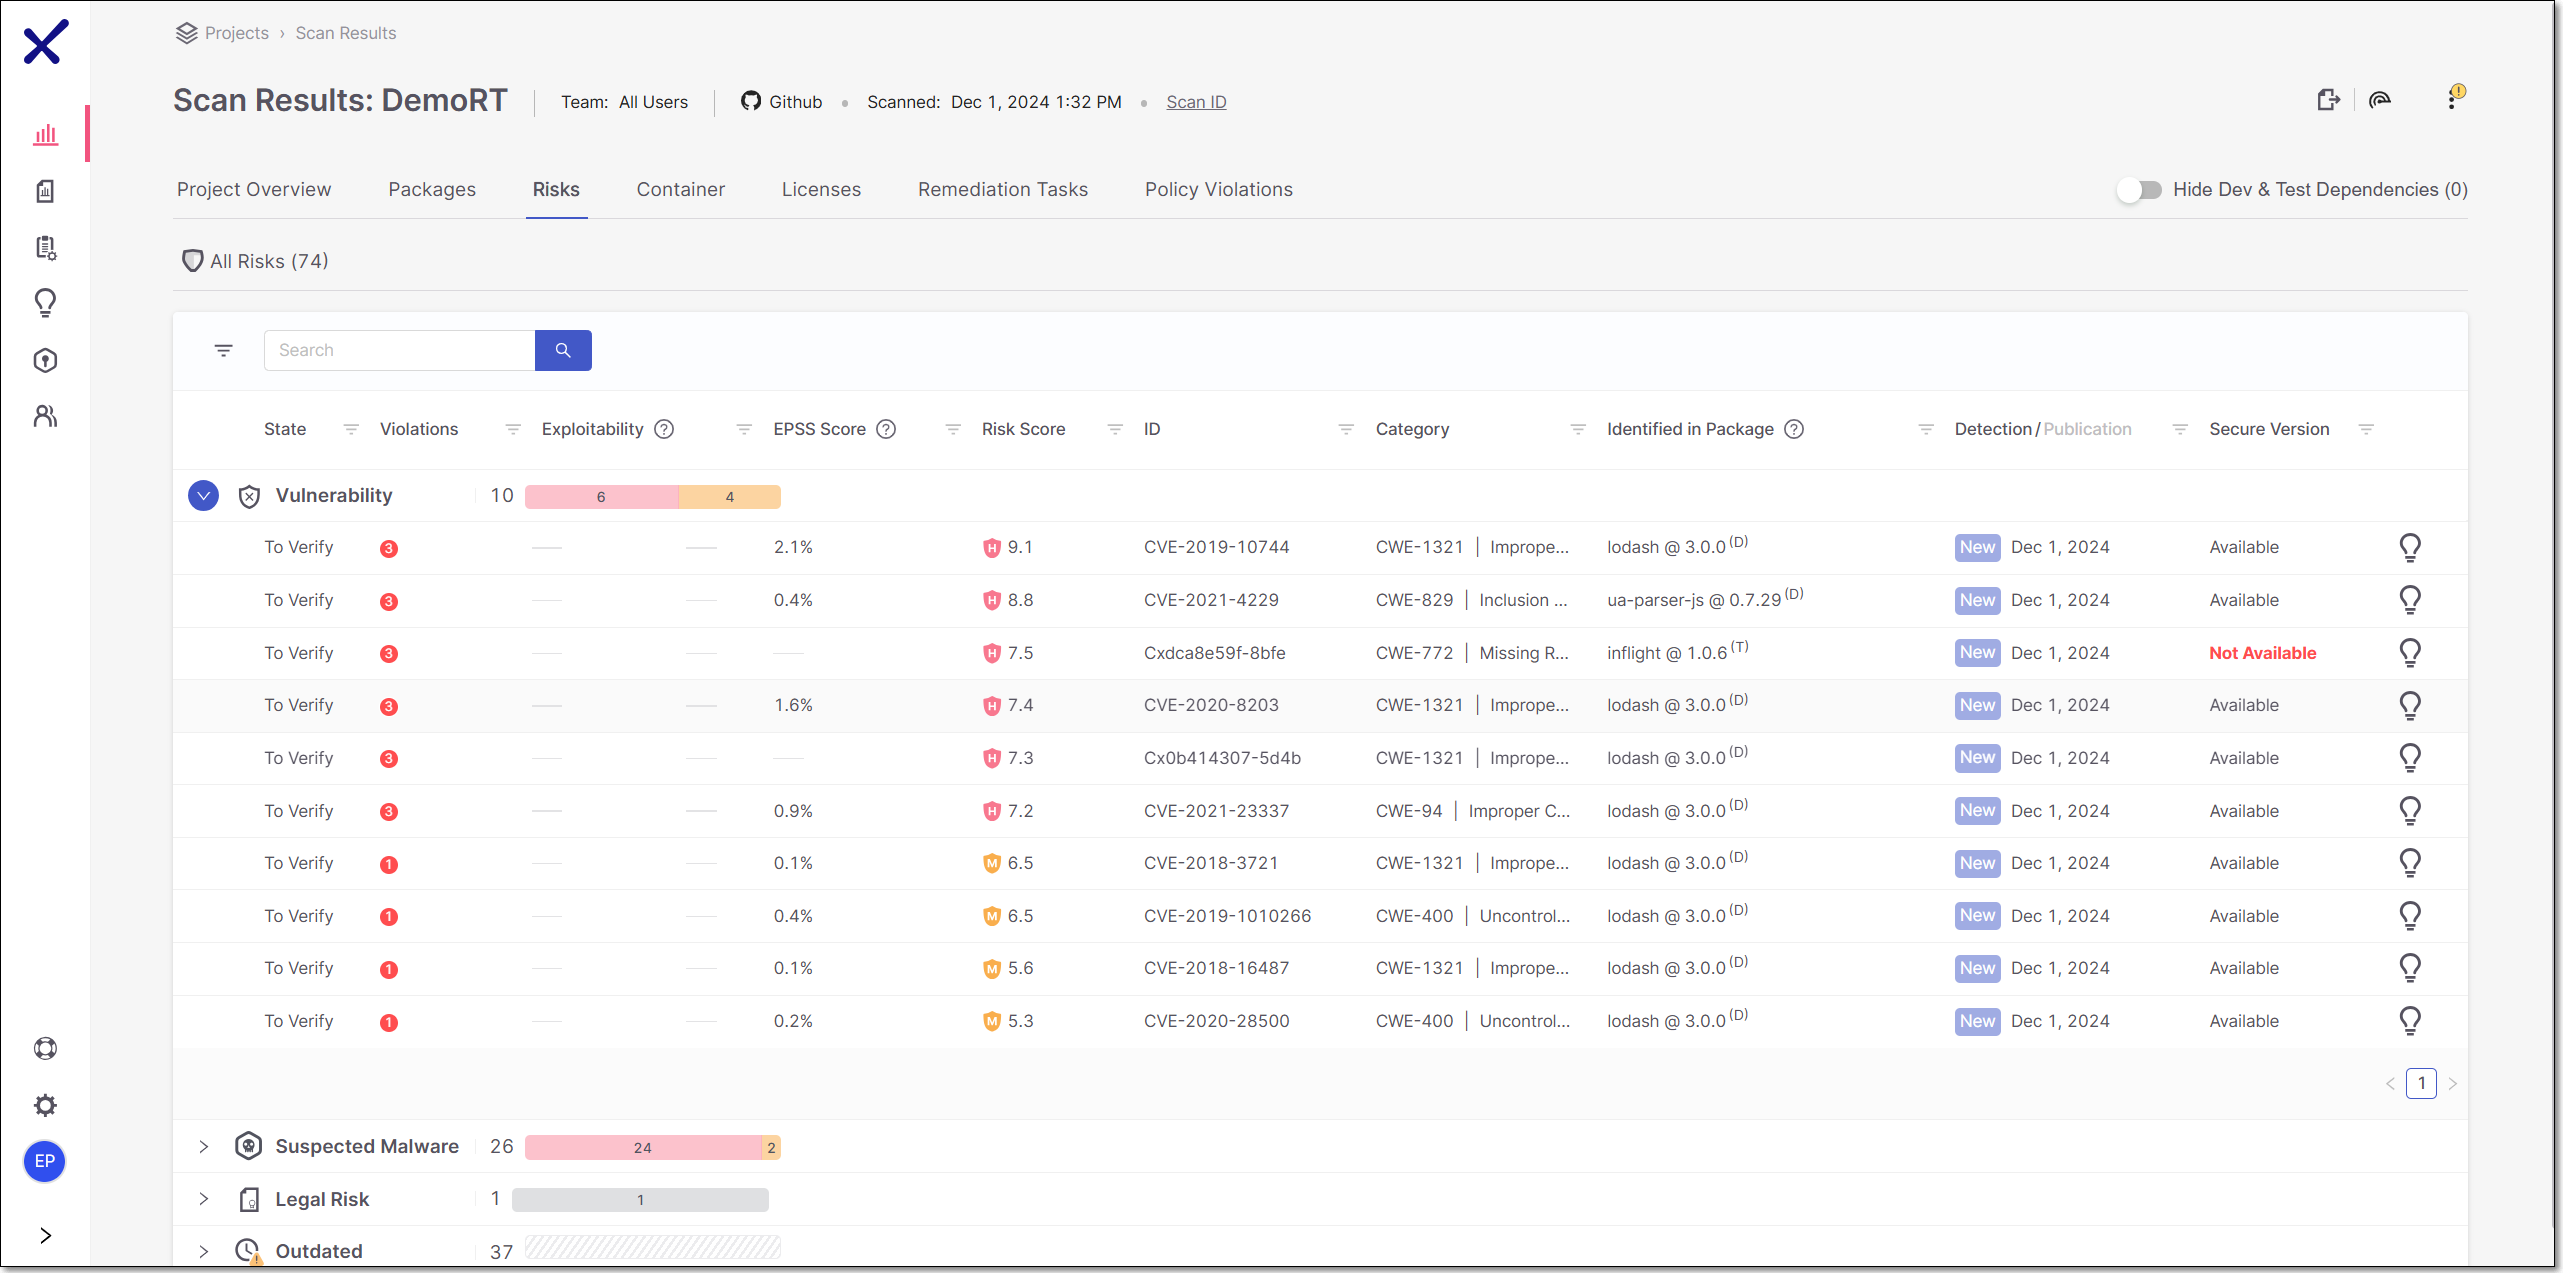Click the EP user avatar

pos(45,1161)
